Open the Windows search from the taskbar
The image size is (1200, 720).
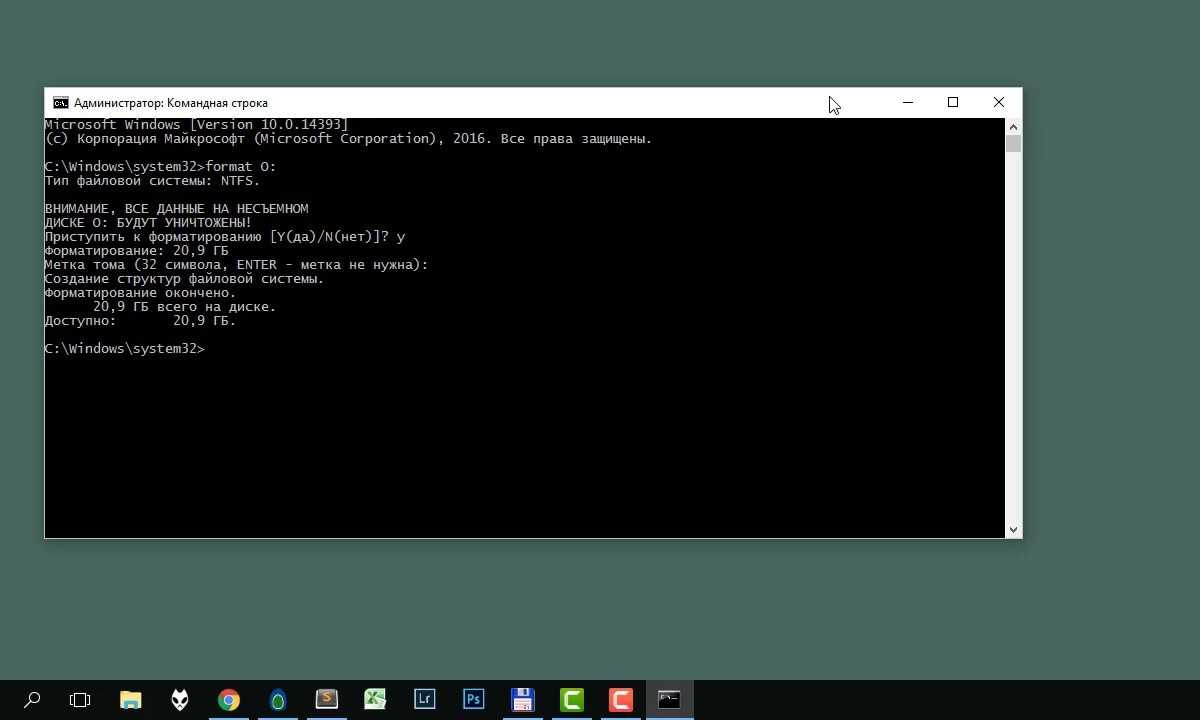click(x=32, y=700)
